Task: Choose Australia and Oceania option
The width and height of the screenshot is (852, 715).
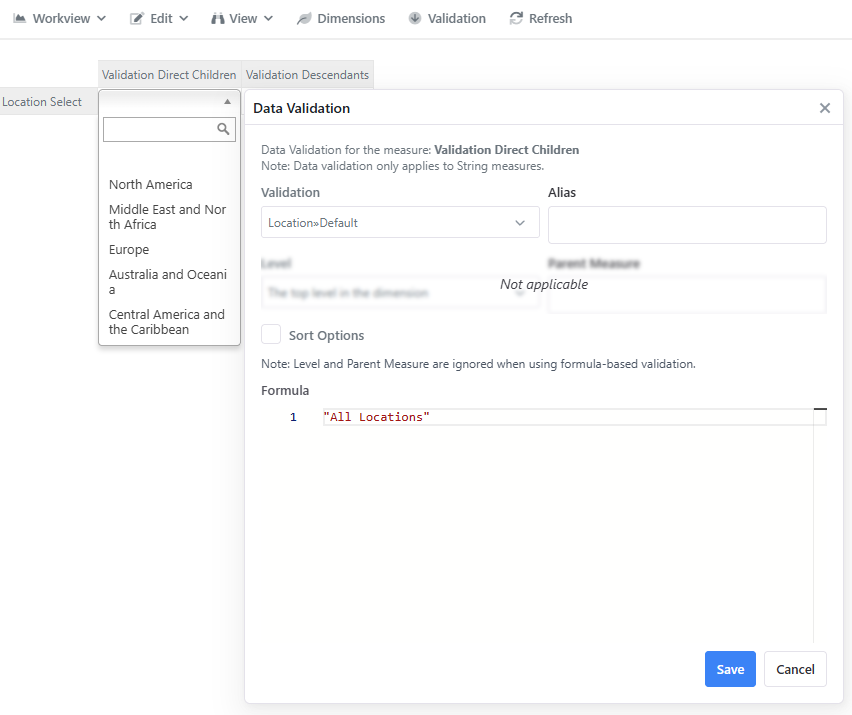Action: (x=170, y=282)
